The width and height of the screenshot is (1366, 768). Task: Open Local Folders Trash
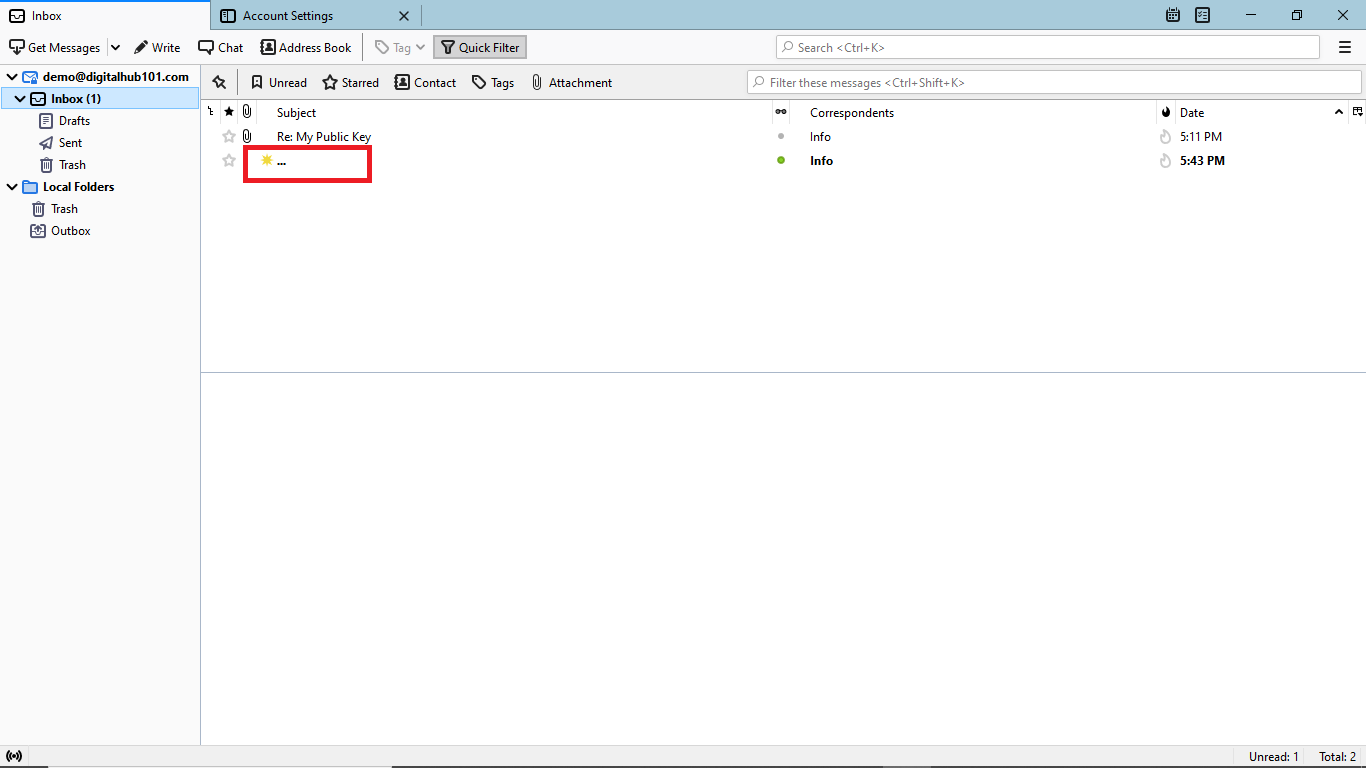coord(64,209)
